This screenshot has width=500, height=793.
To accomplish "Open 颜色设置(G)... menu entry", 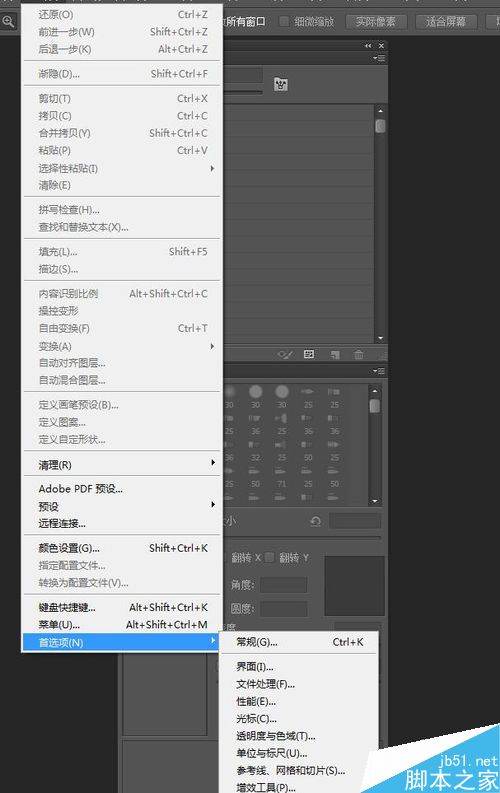I will coord(122,548).
